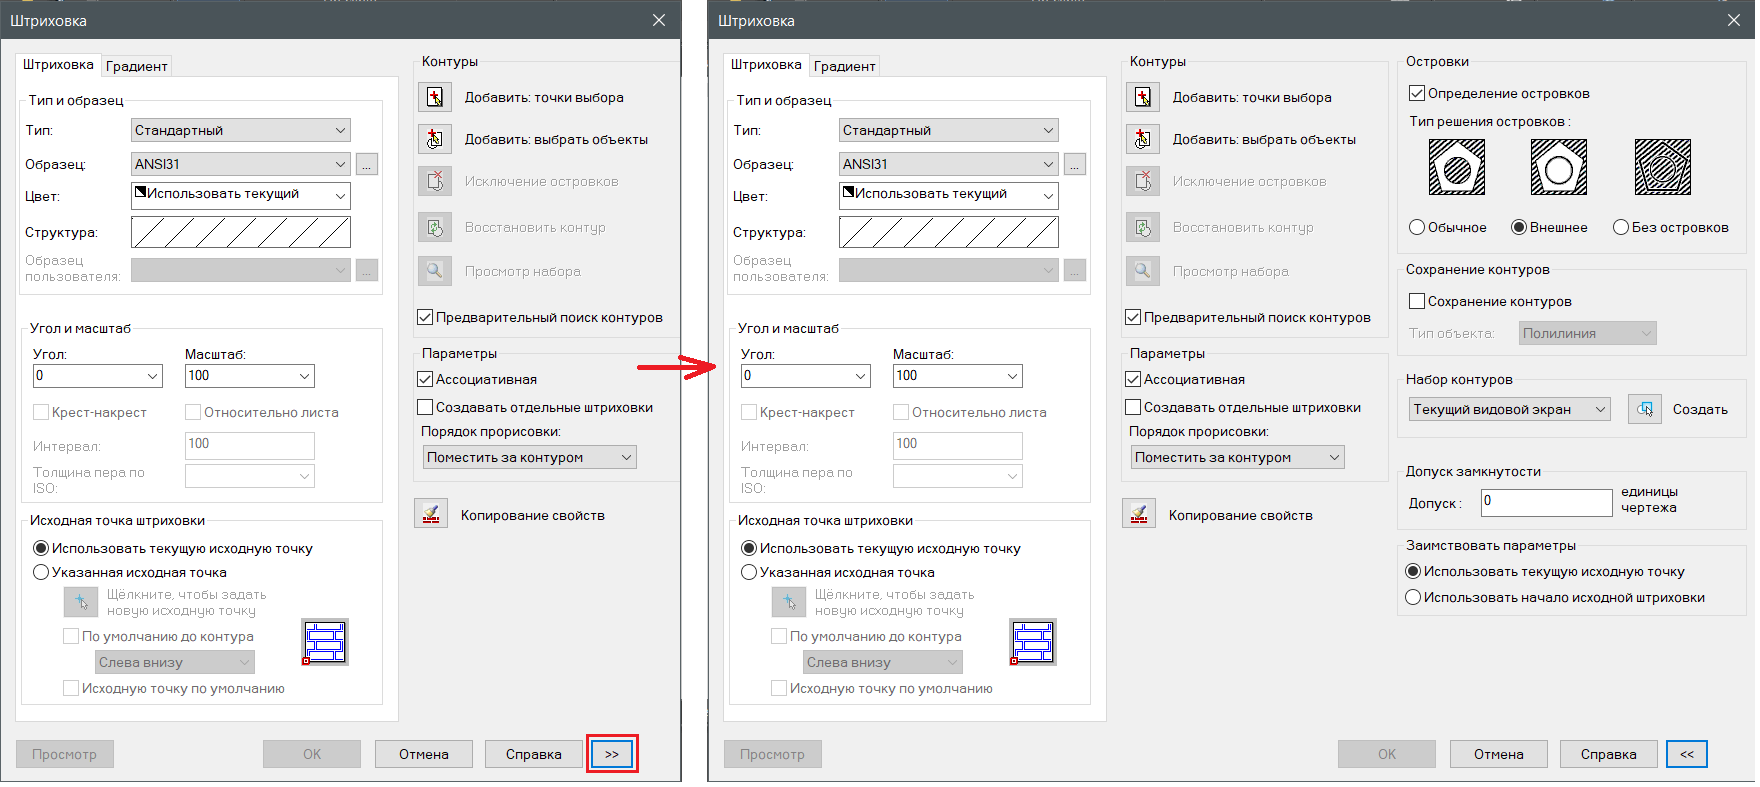Select the 'Штриховка' tab in the right dialog
The width and height of the screenshot is (1760, 787).
pyautogui.click(x=765, y=64)
